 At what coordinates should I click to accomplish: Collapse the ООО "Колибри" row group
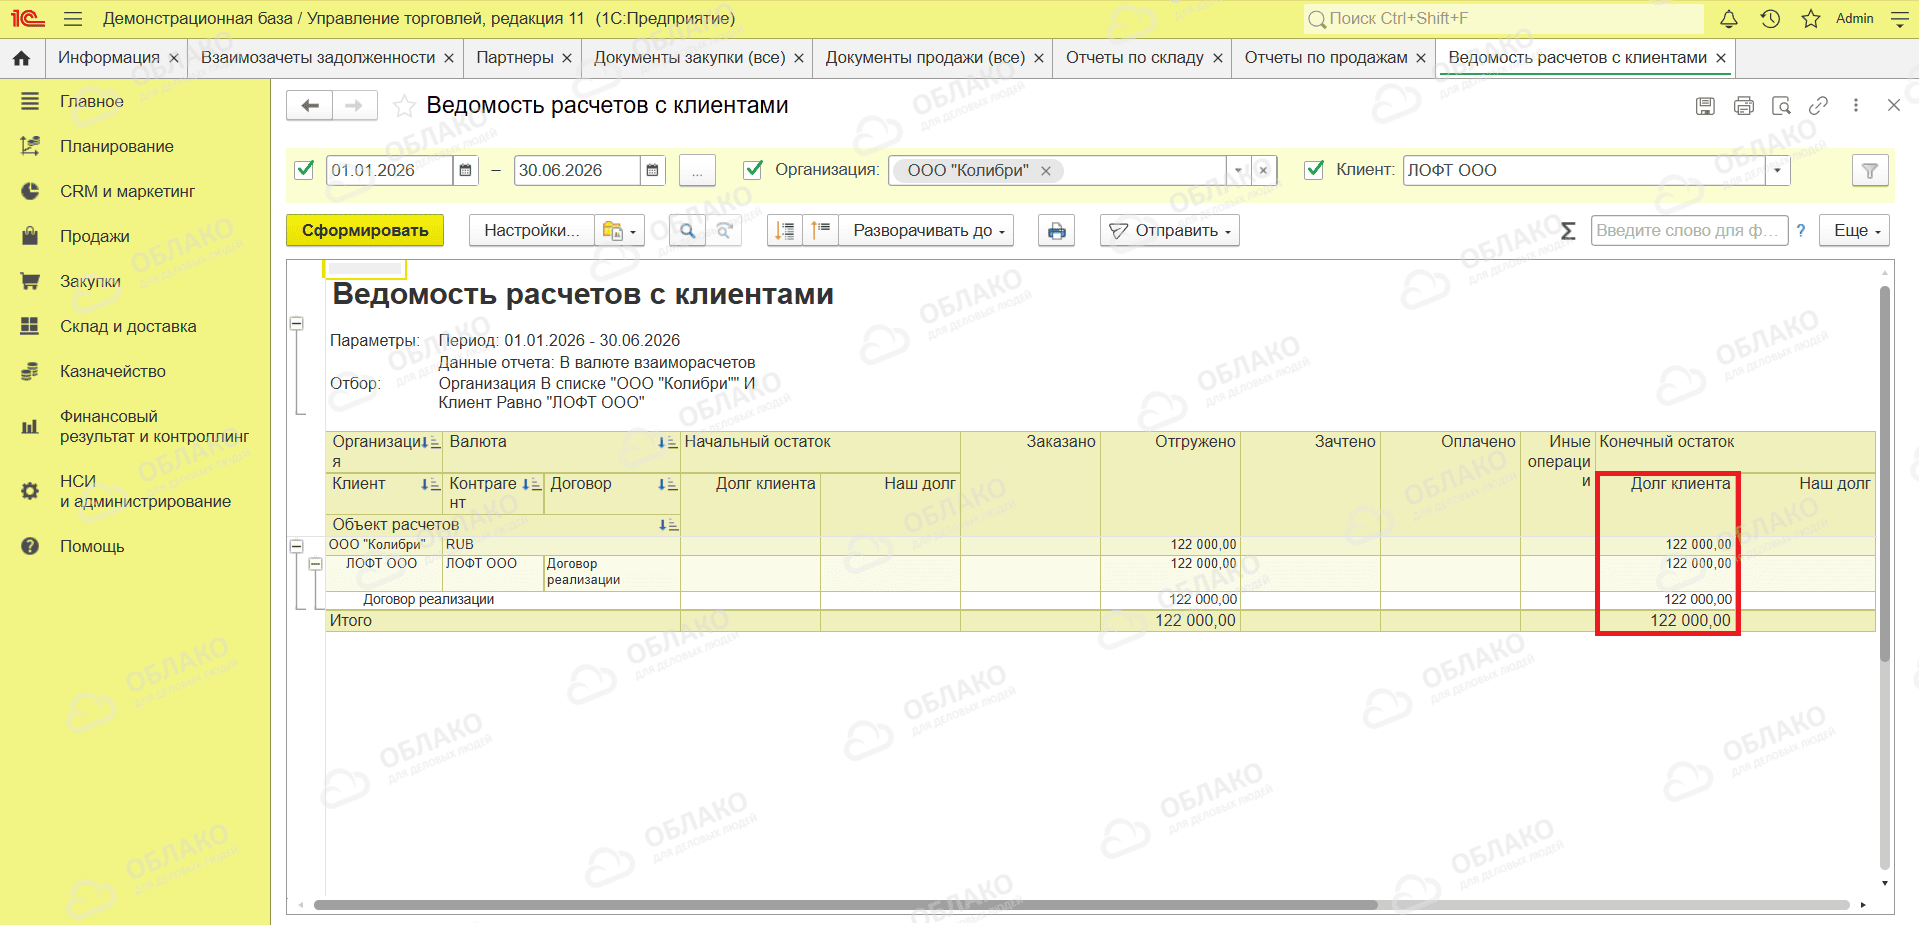coord(297,547)
